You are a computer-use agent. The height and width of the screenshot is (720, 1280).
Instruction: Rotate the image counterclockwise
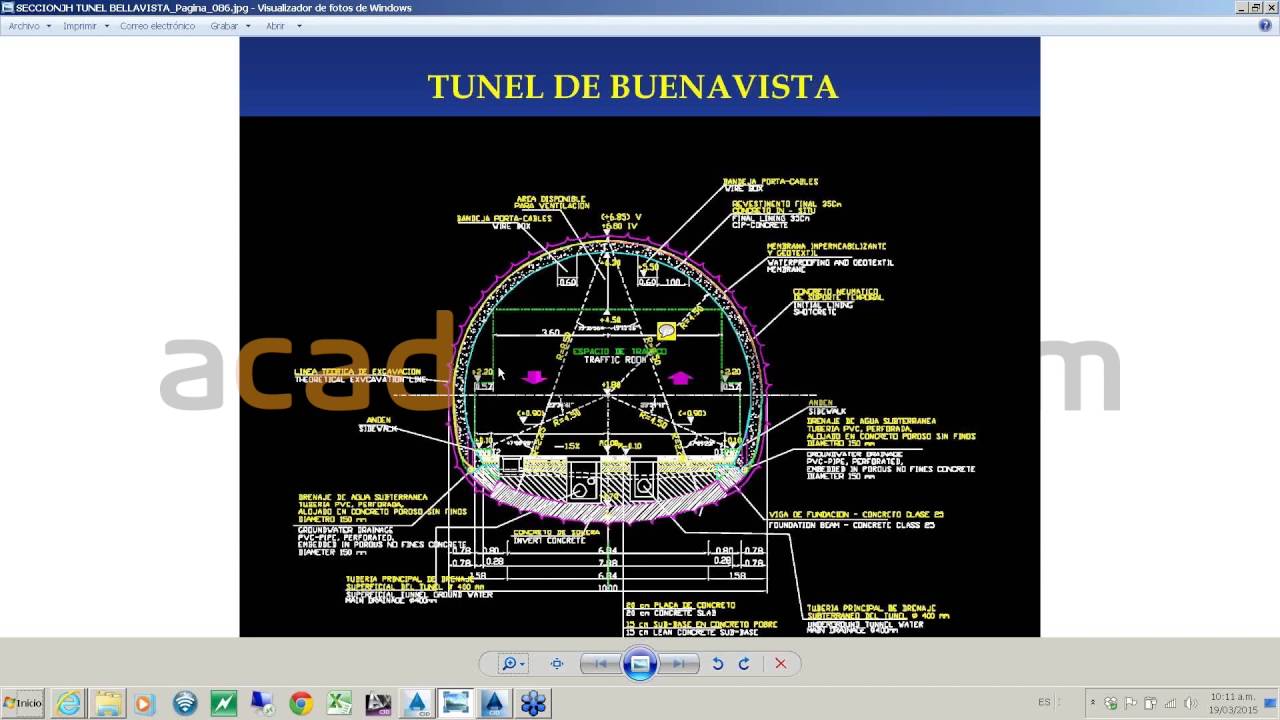pos(717,663)
